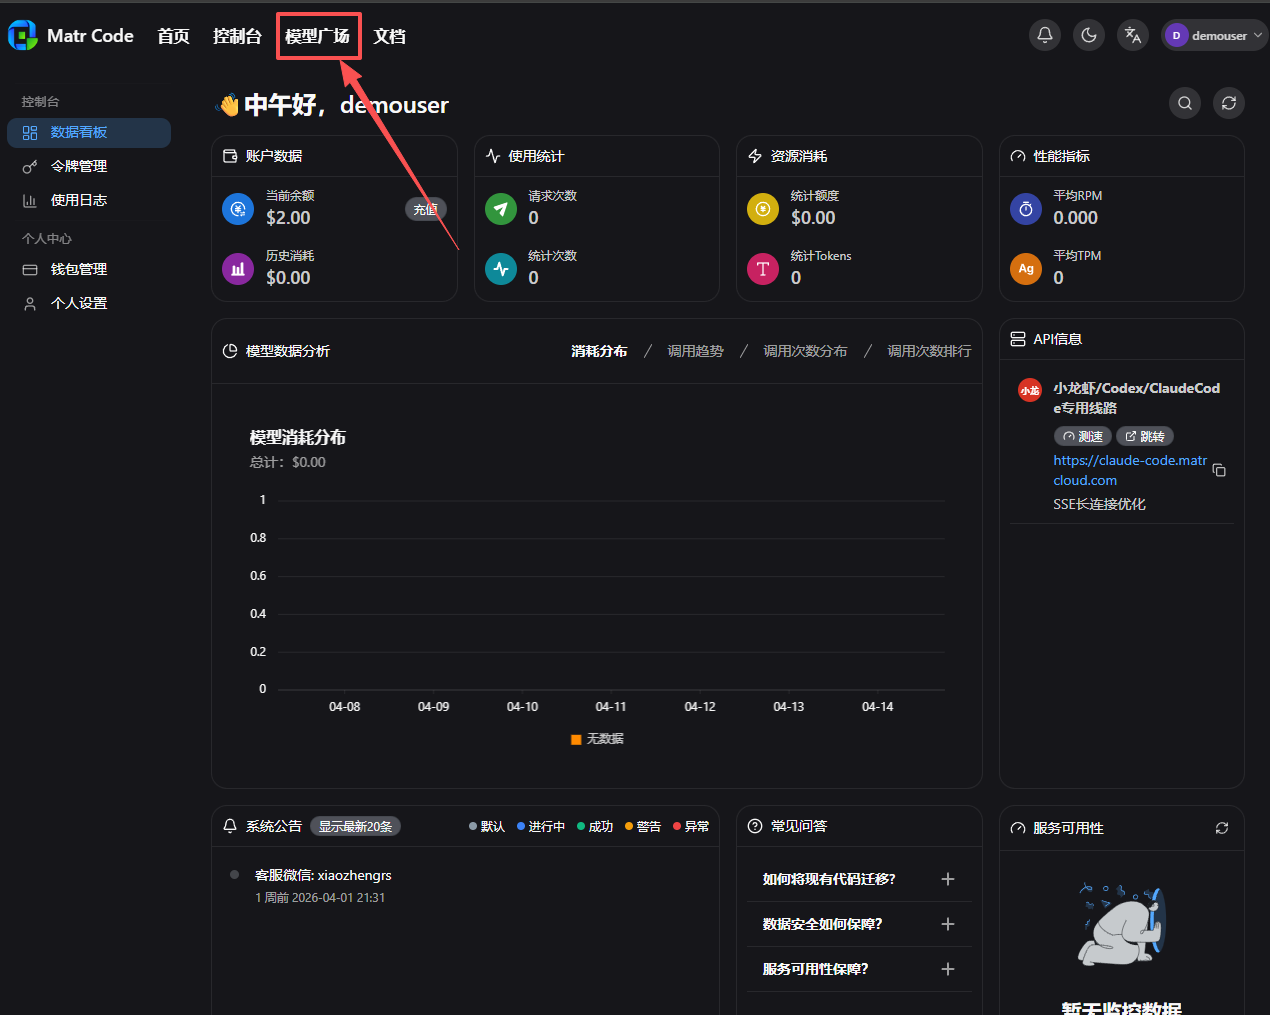Click the 当前余额 balance icon

click(238, 209)
